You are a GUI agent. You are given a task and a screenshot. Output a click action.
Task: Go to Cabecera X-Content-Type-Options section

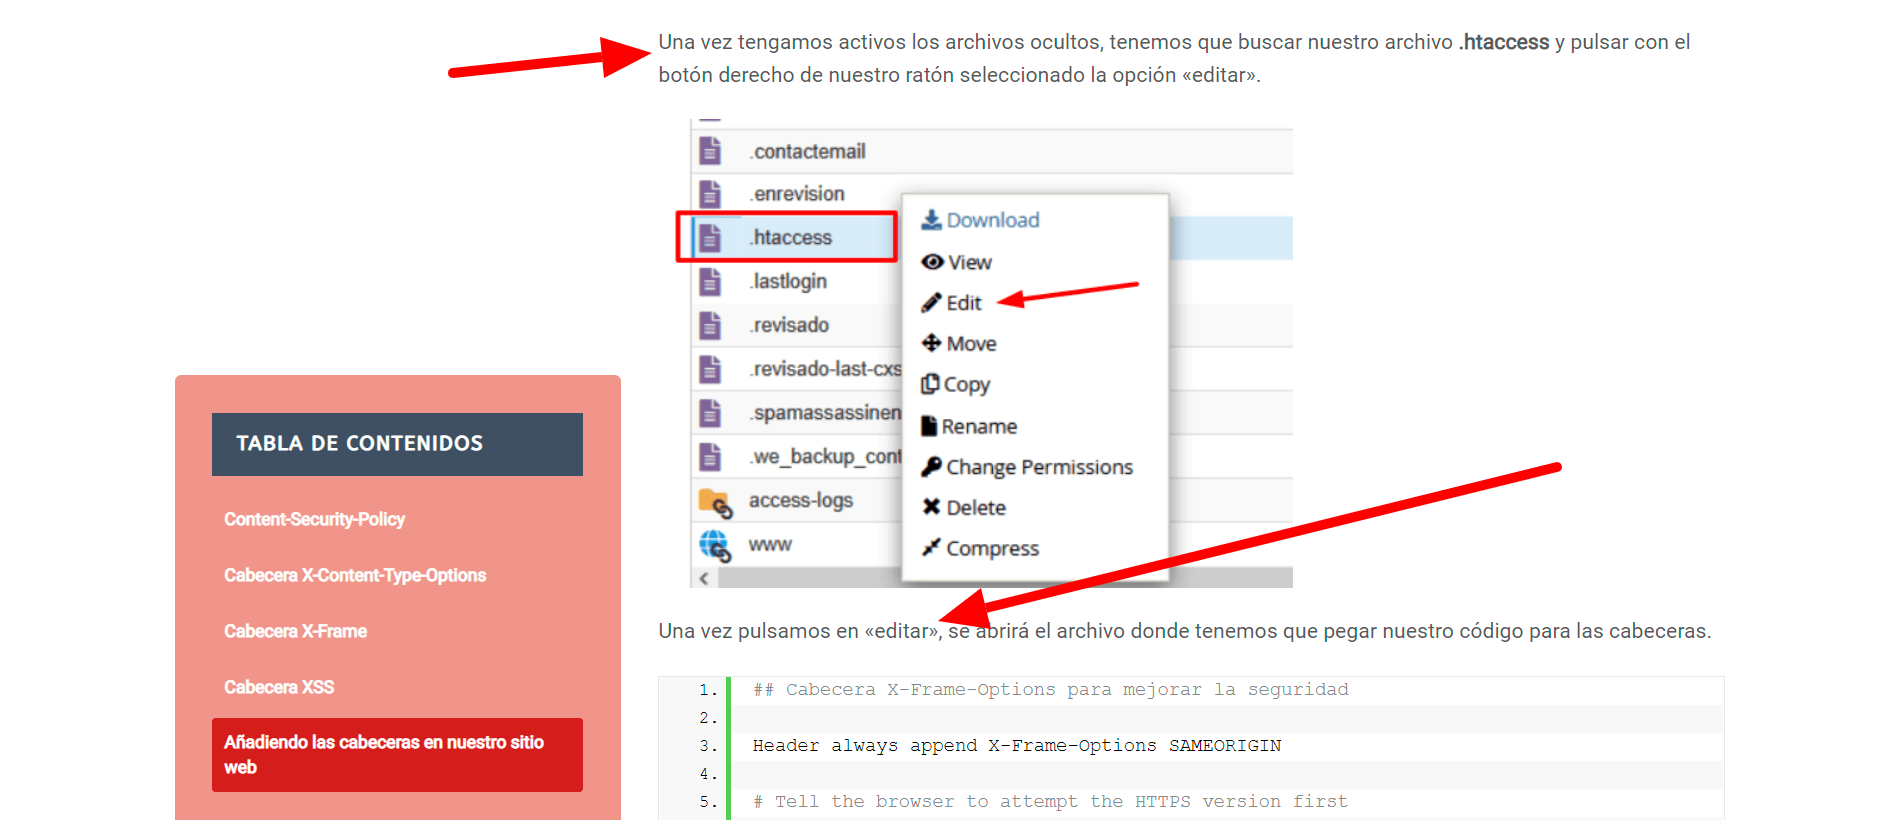click(355, 575)
